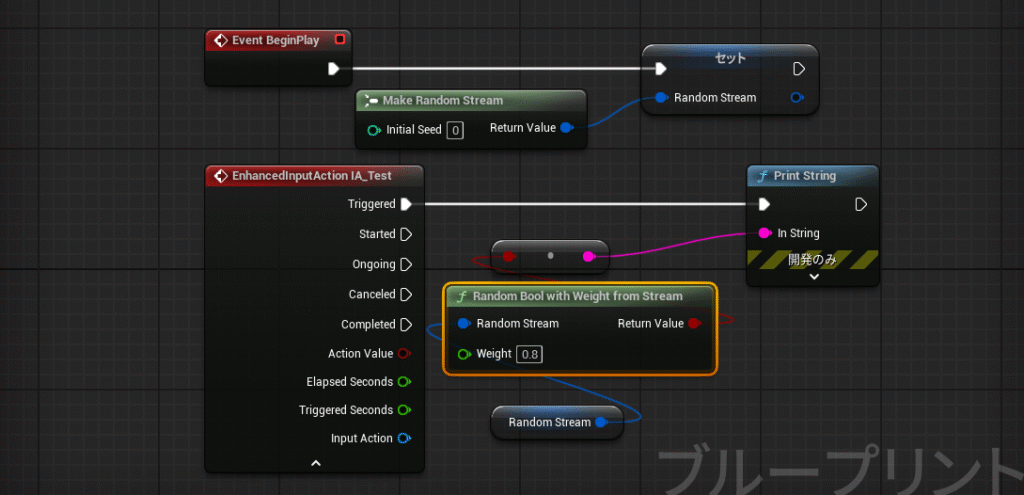Select the Random Stream variable getter node
This screenshot has height=495, width=1024.
[x=557, y=423]
